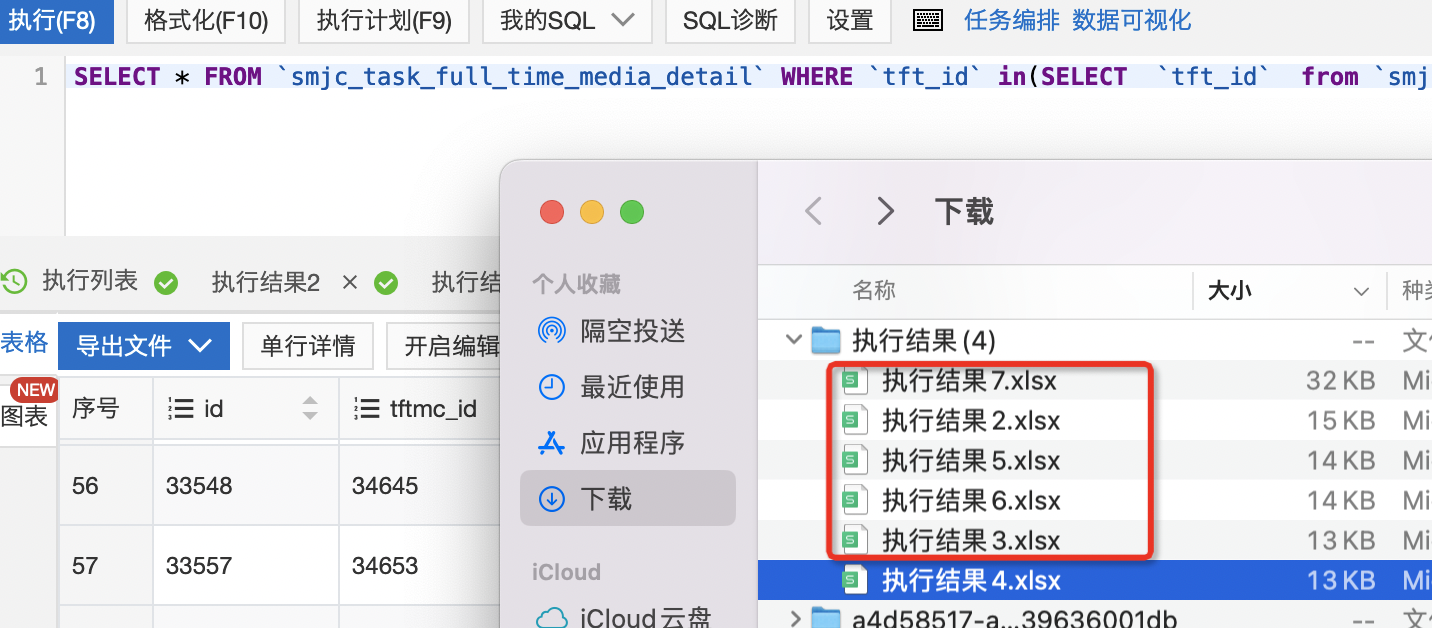
Task: Close the 执行结果2 tab with its X
Action: point(349,283)
